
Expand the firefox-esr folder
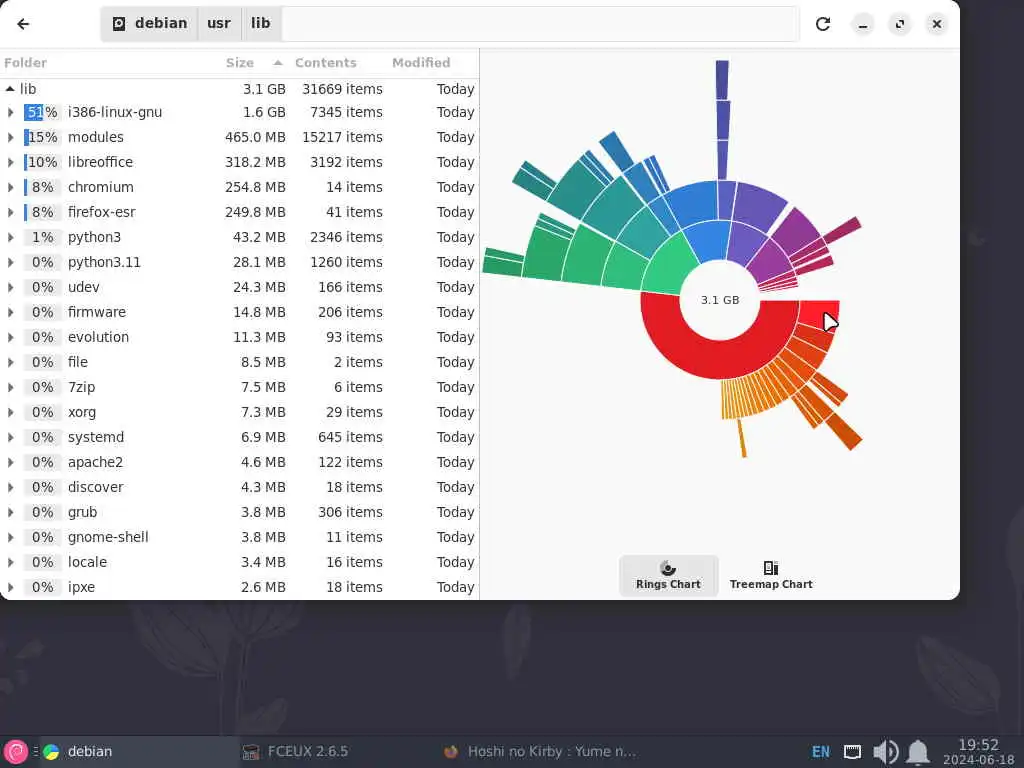pos(10,212)
